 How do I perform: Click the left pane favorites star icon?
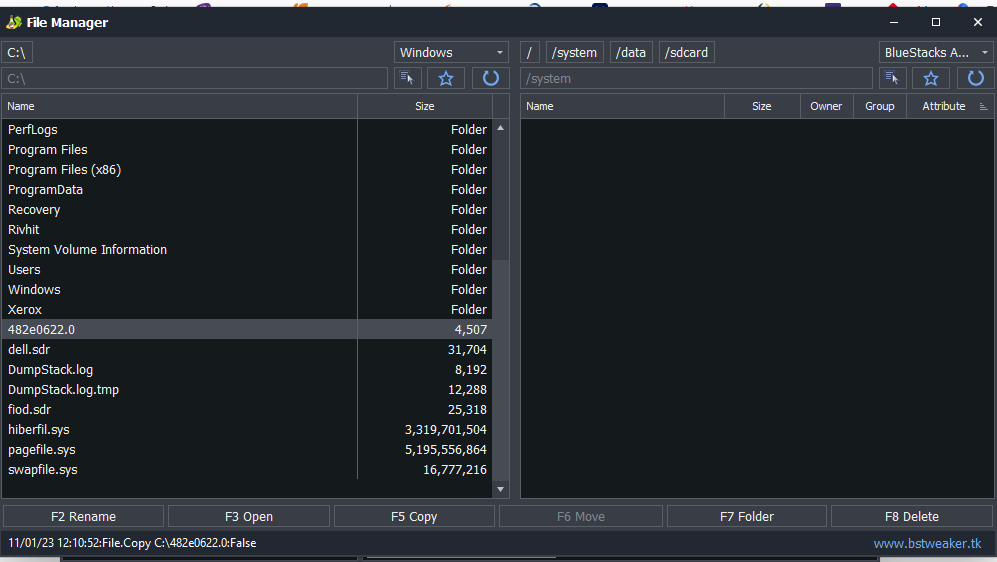pos(446,78)
